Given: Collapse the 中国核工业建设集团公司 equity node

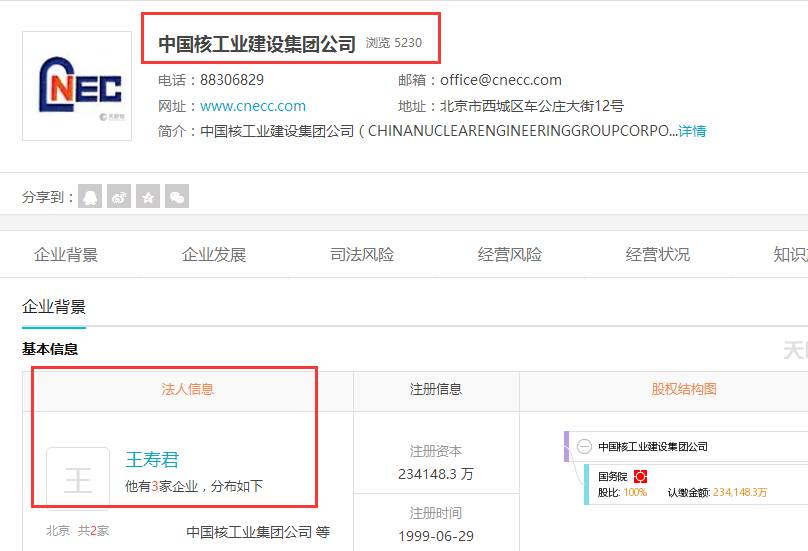Looking at the screenshot, I should coord(584,446).
